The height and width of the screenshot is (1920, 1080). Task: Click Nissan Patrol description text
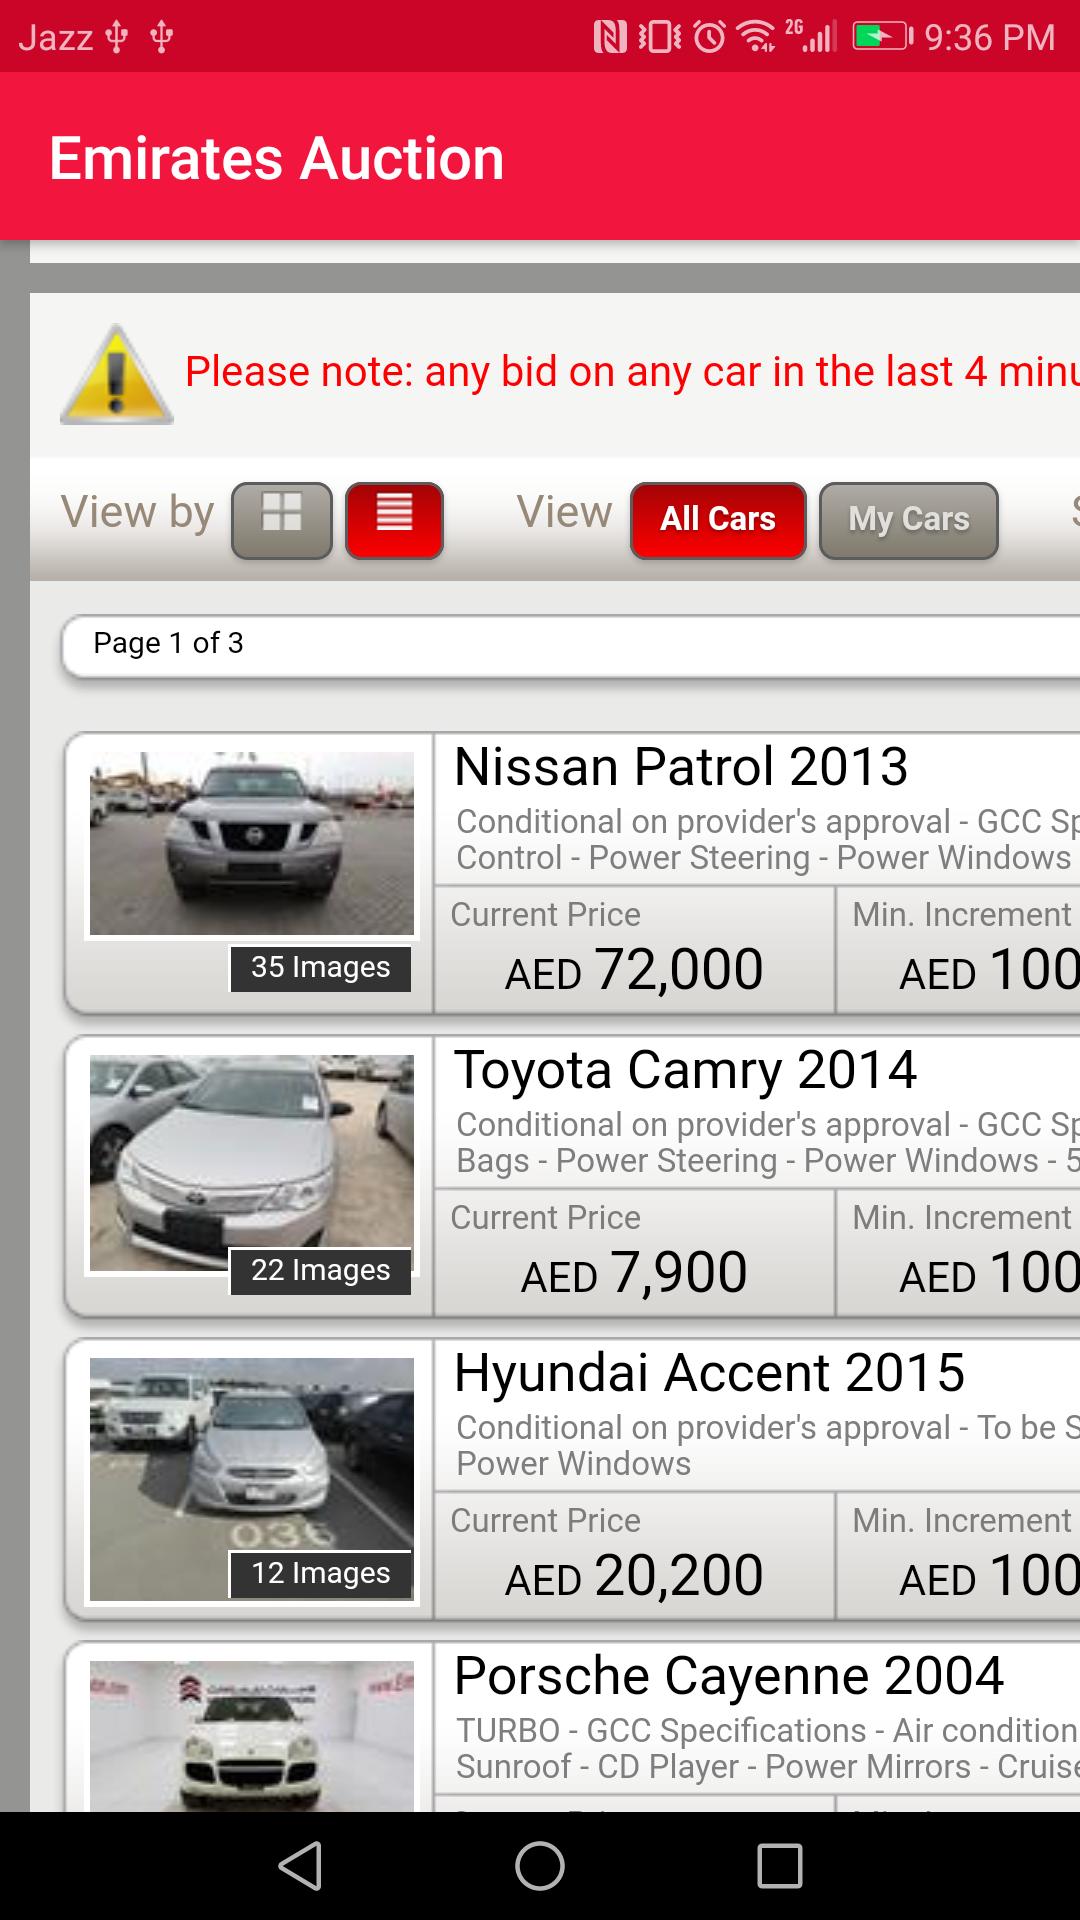pos(767,840)
